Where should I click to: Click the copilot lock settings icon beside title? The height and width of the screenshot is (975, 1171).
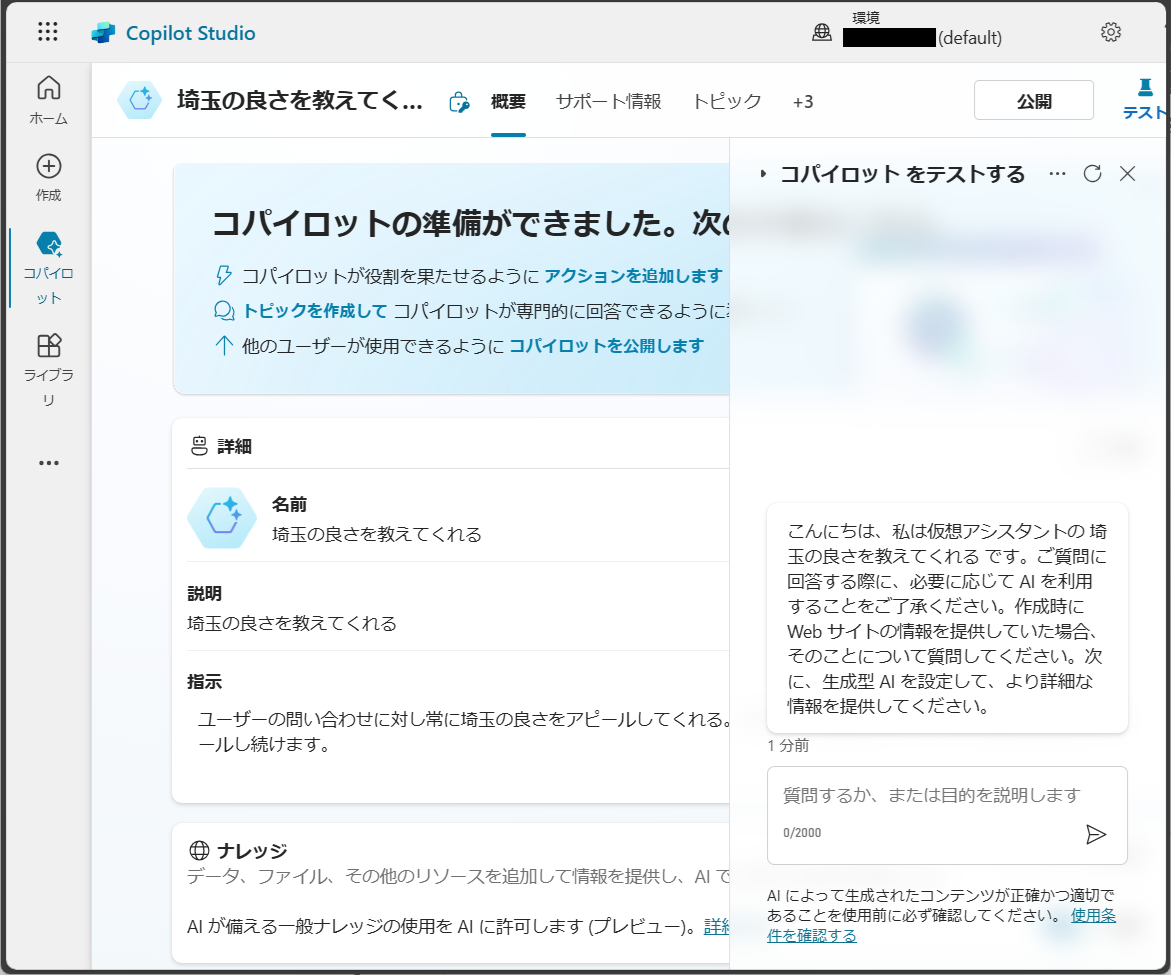459,102
